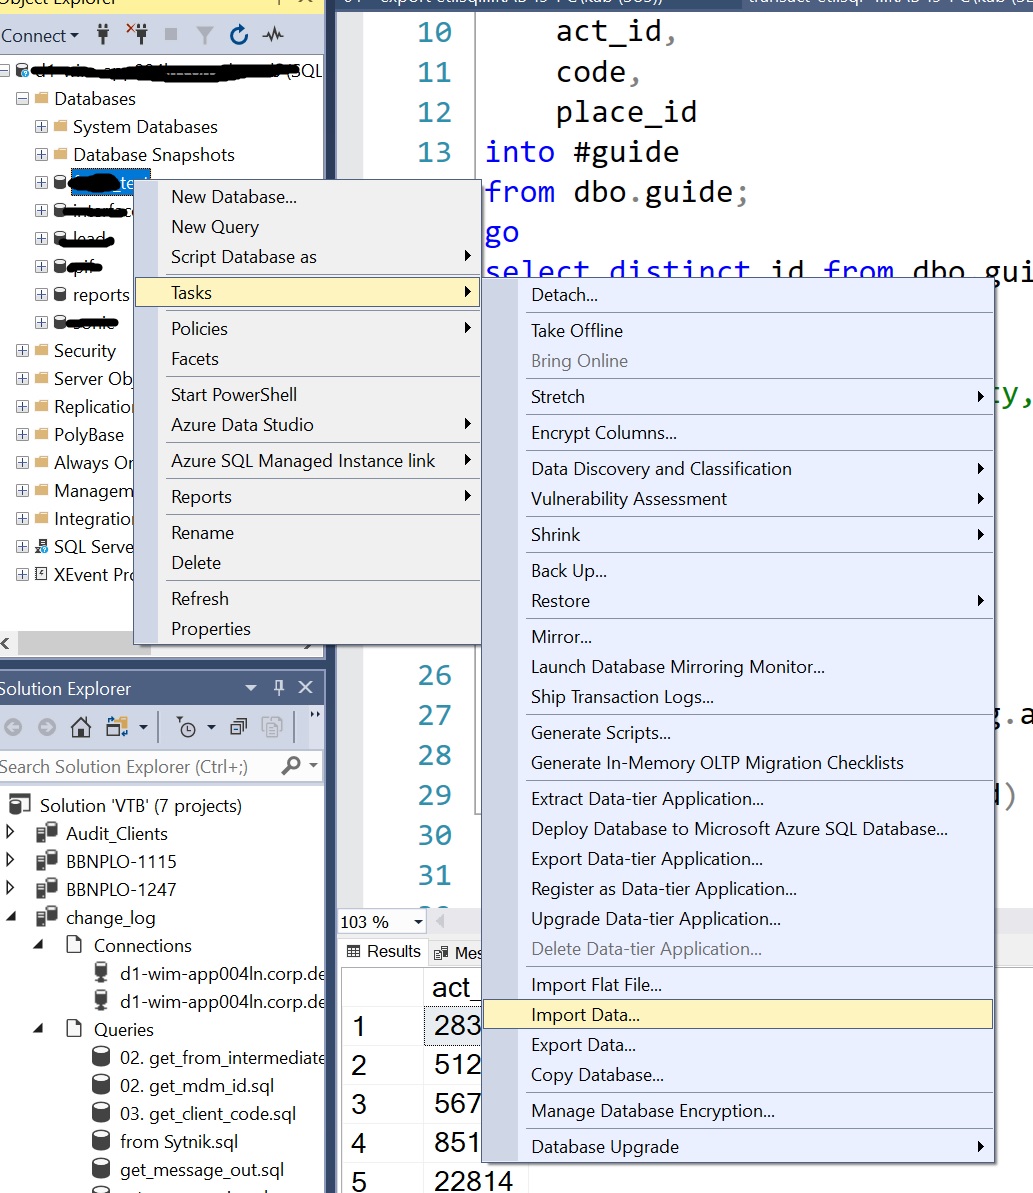Open the 103 % zoom level dropdown
The width and height of the screenshot is (1033, 1193).
417,922
